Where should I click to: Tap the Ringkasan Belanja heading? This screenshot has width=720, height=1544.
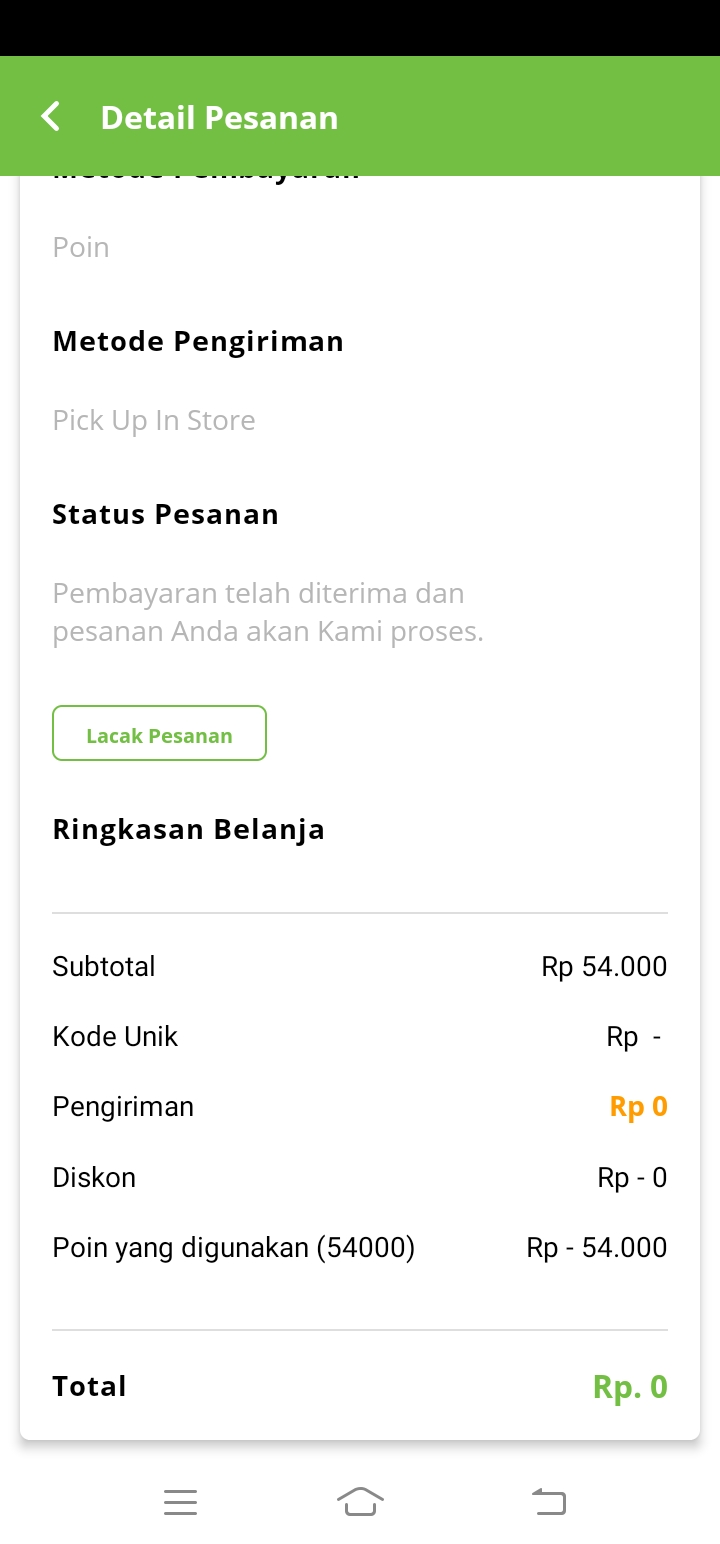pyautogui.click(x=188, y=830)
